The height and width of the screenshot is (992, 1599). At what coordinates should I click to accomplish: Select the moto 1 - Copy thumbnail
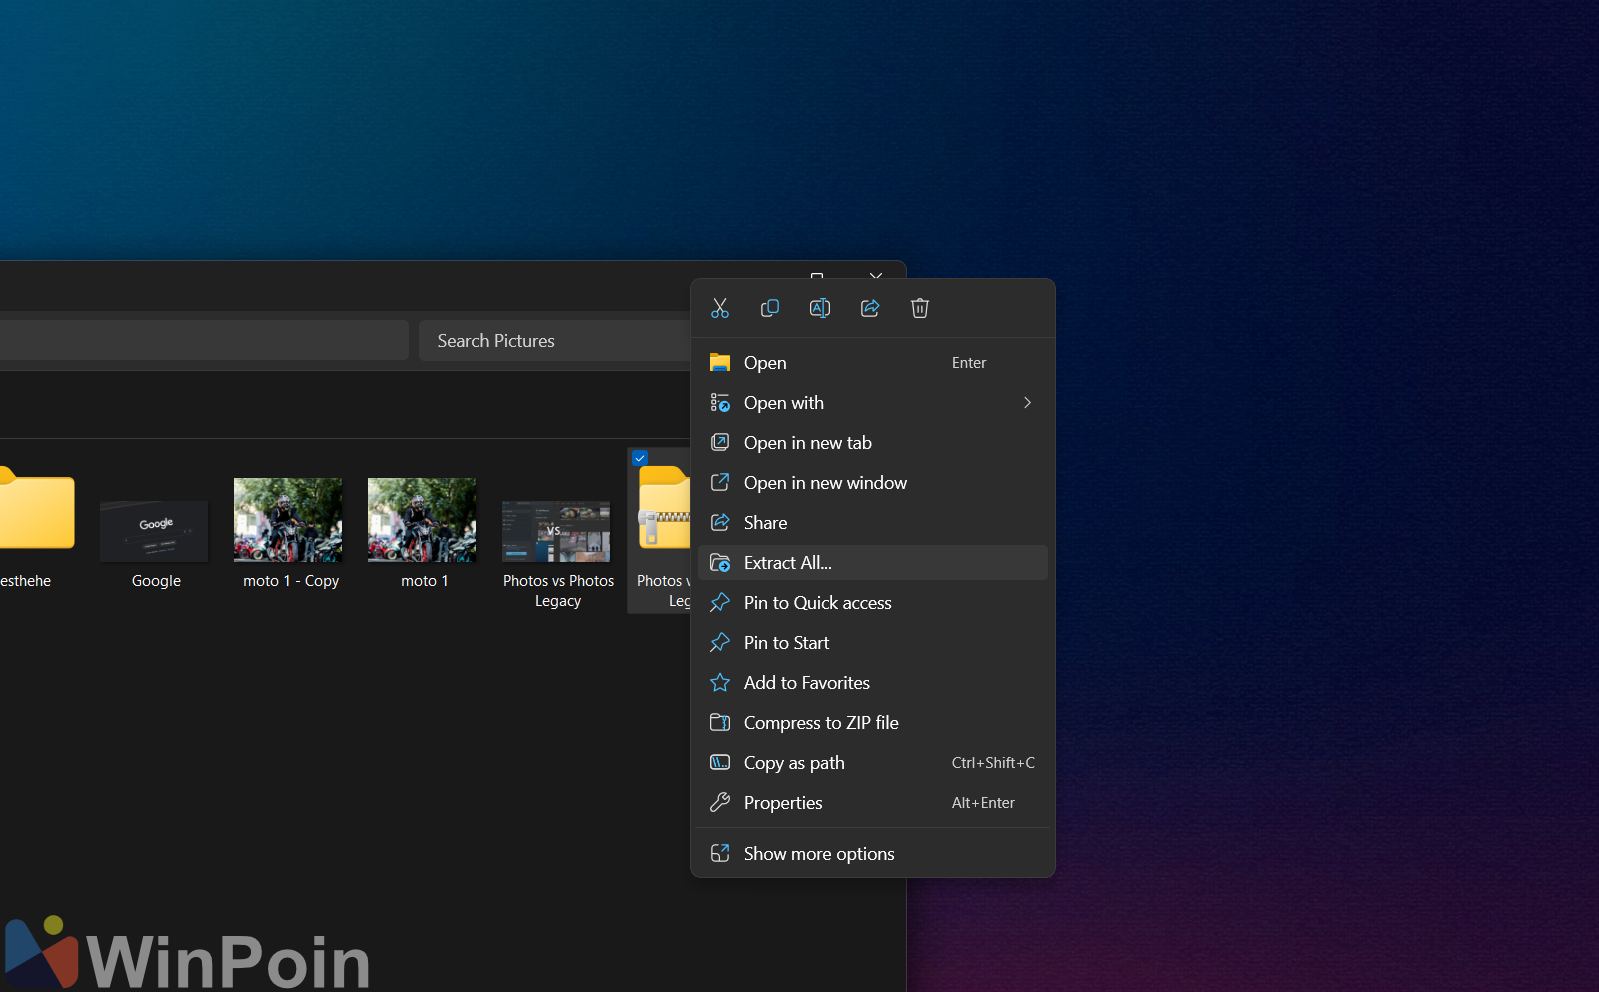(x=288, y=520)
